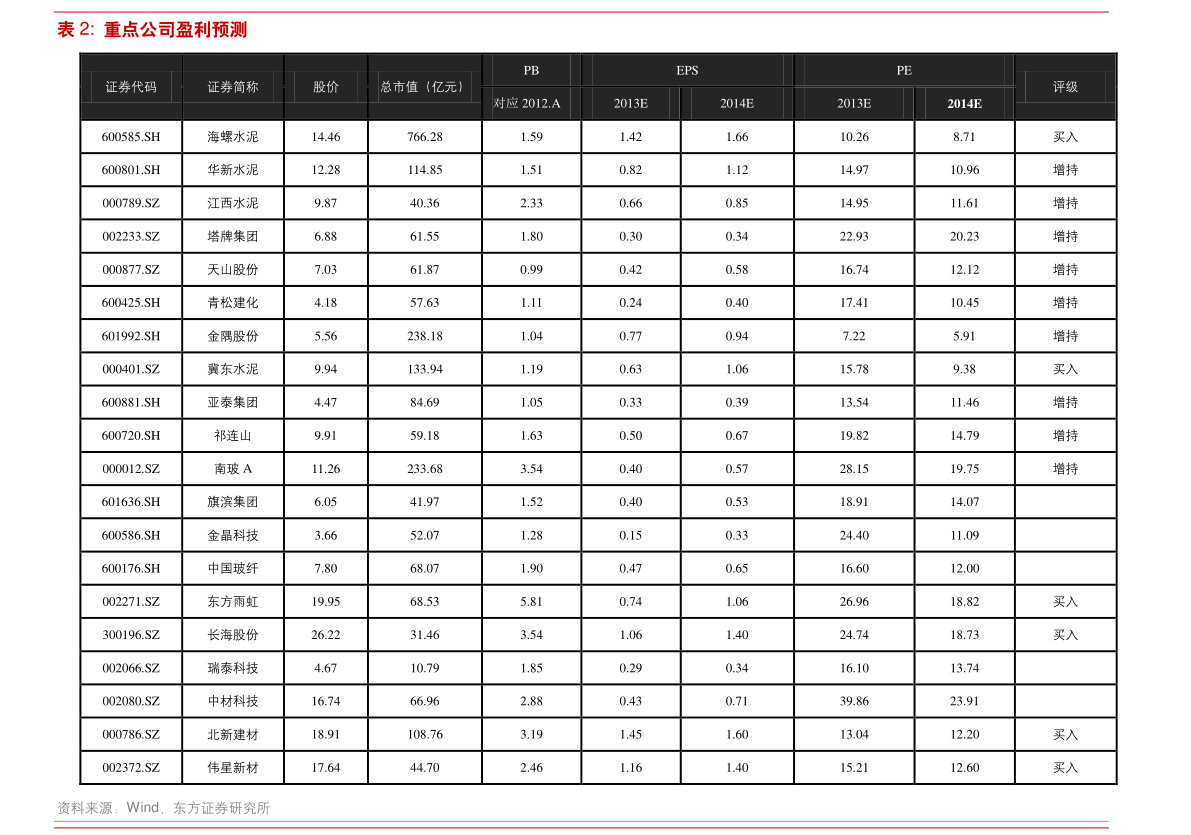Viewport: 1191px width, 835px height.
Task: Click the red table title 重点公司盈利预测
Action: point(175,30)
